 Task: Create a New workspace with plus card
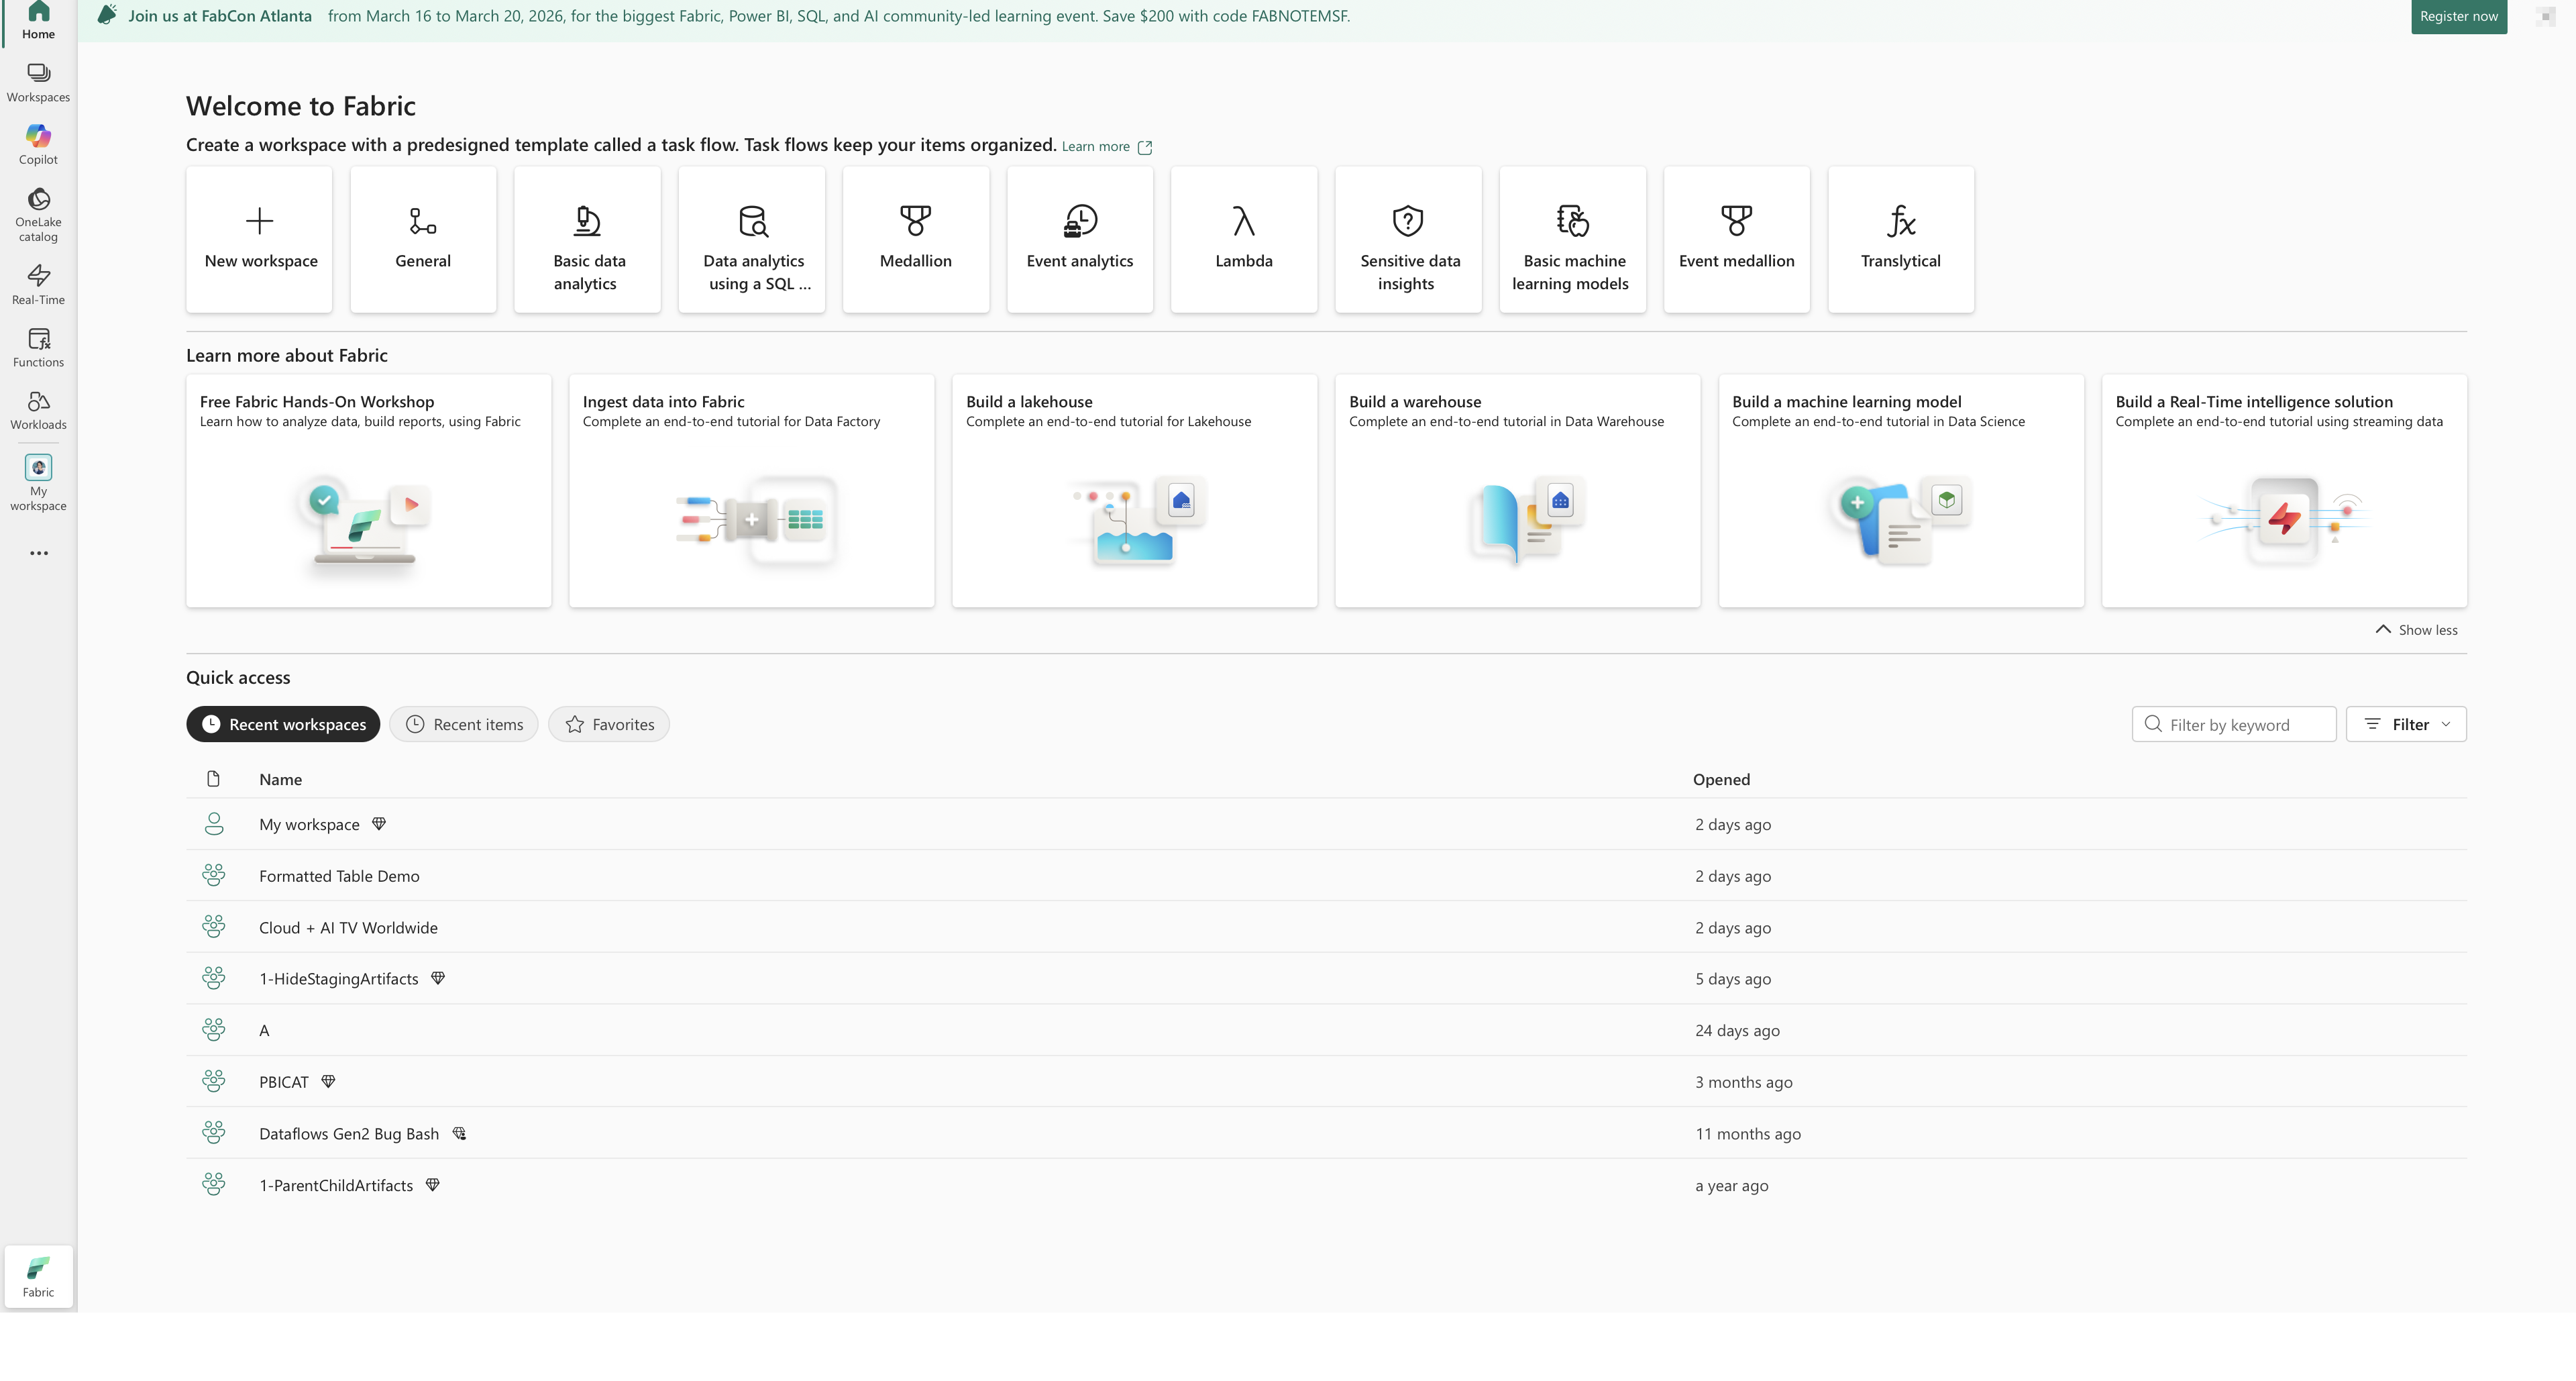(x=259, y=239)
